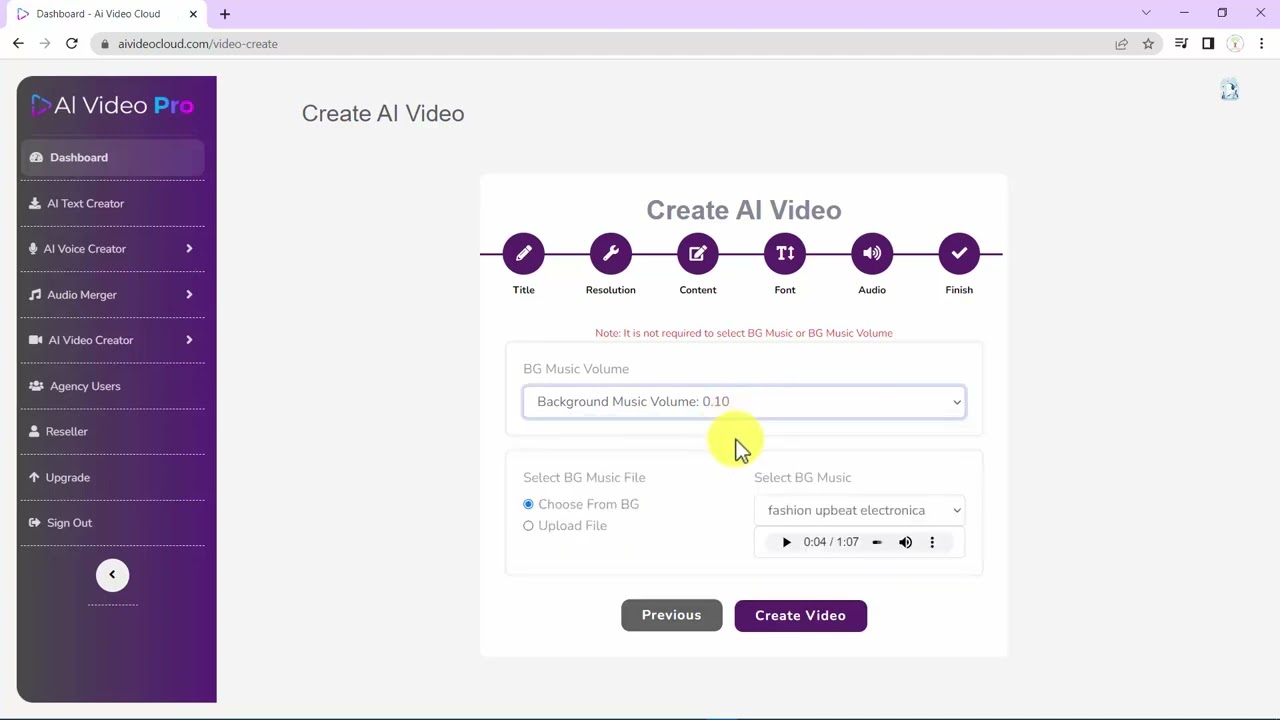Image resolution: width=1280 pixels, height=720 pixels.
Task: Open audio player more options menu
Action: click(x=932, y=542)
